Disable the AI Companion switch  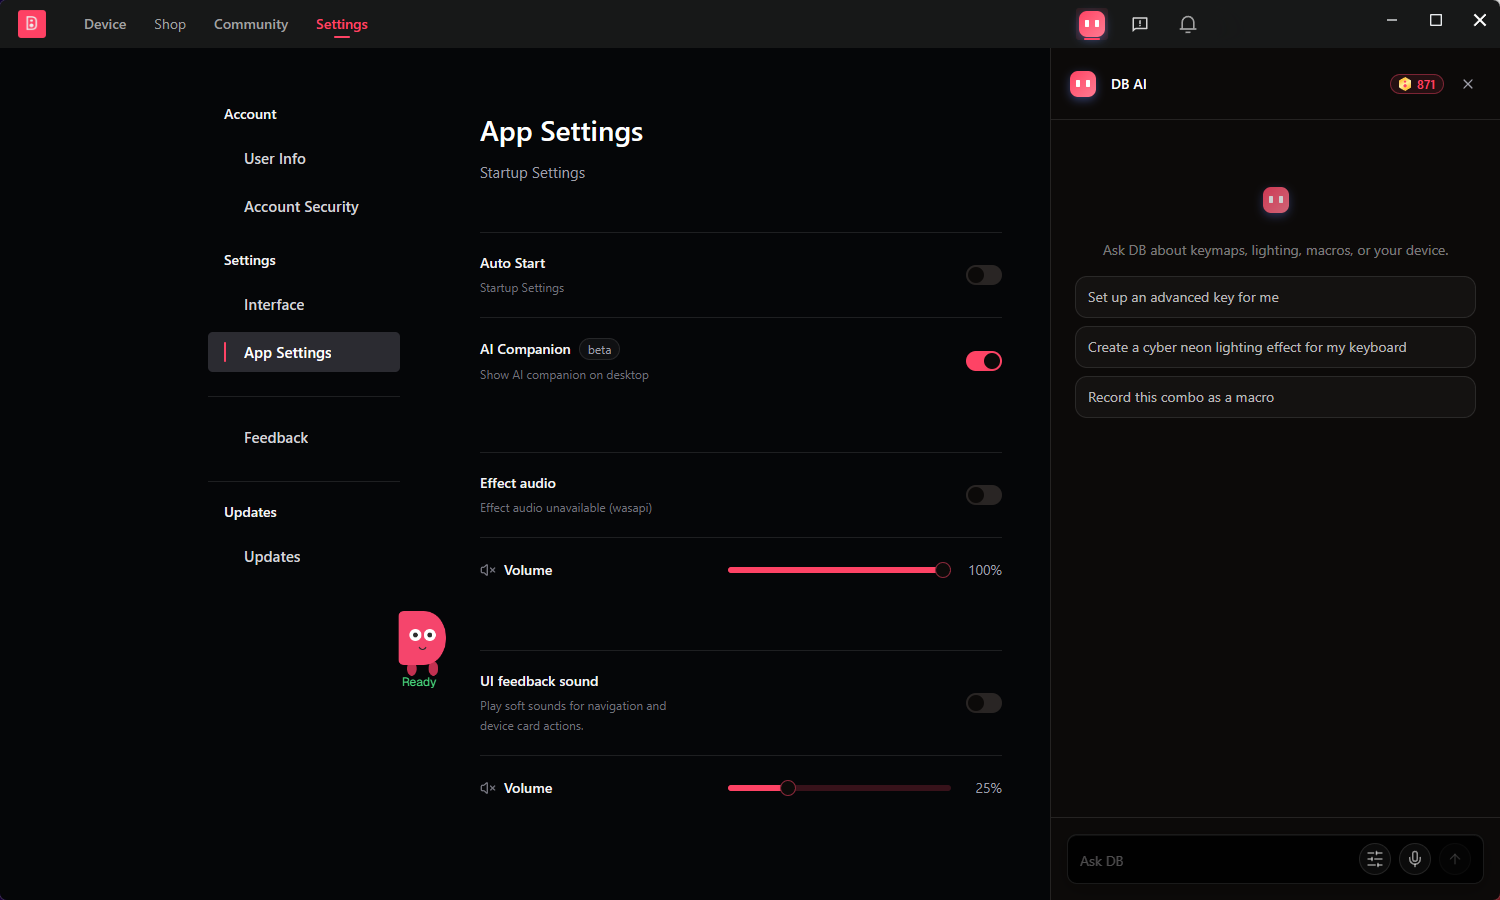pyautogui.click(x=984, y=361)
